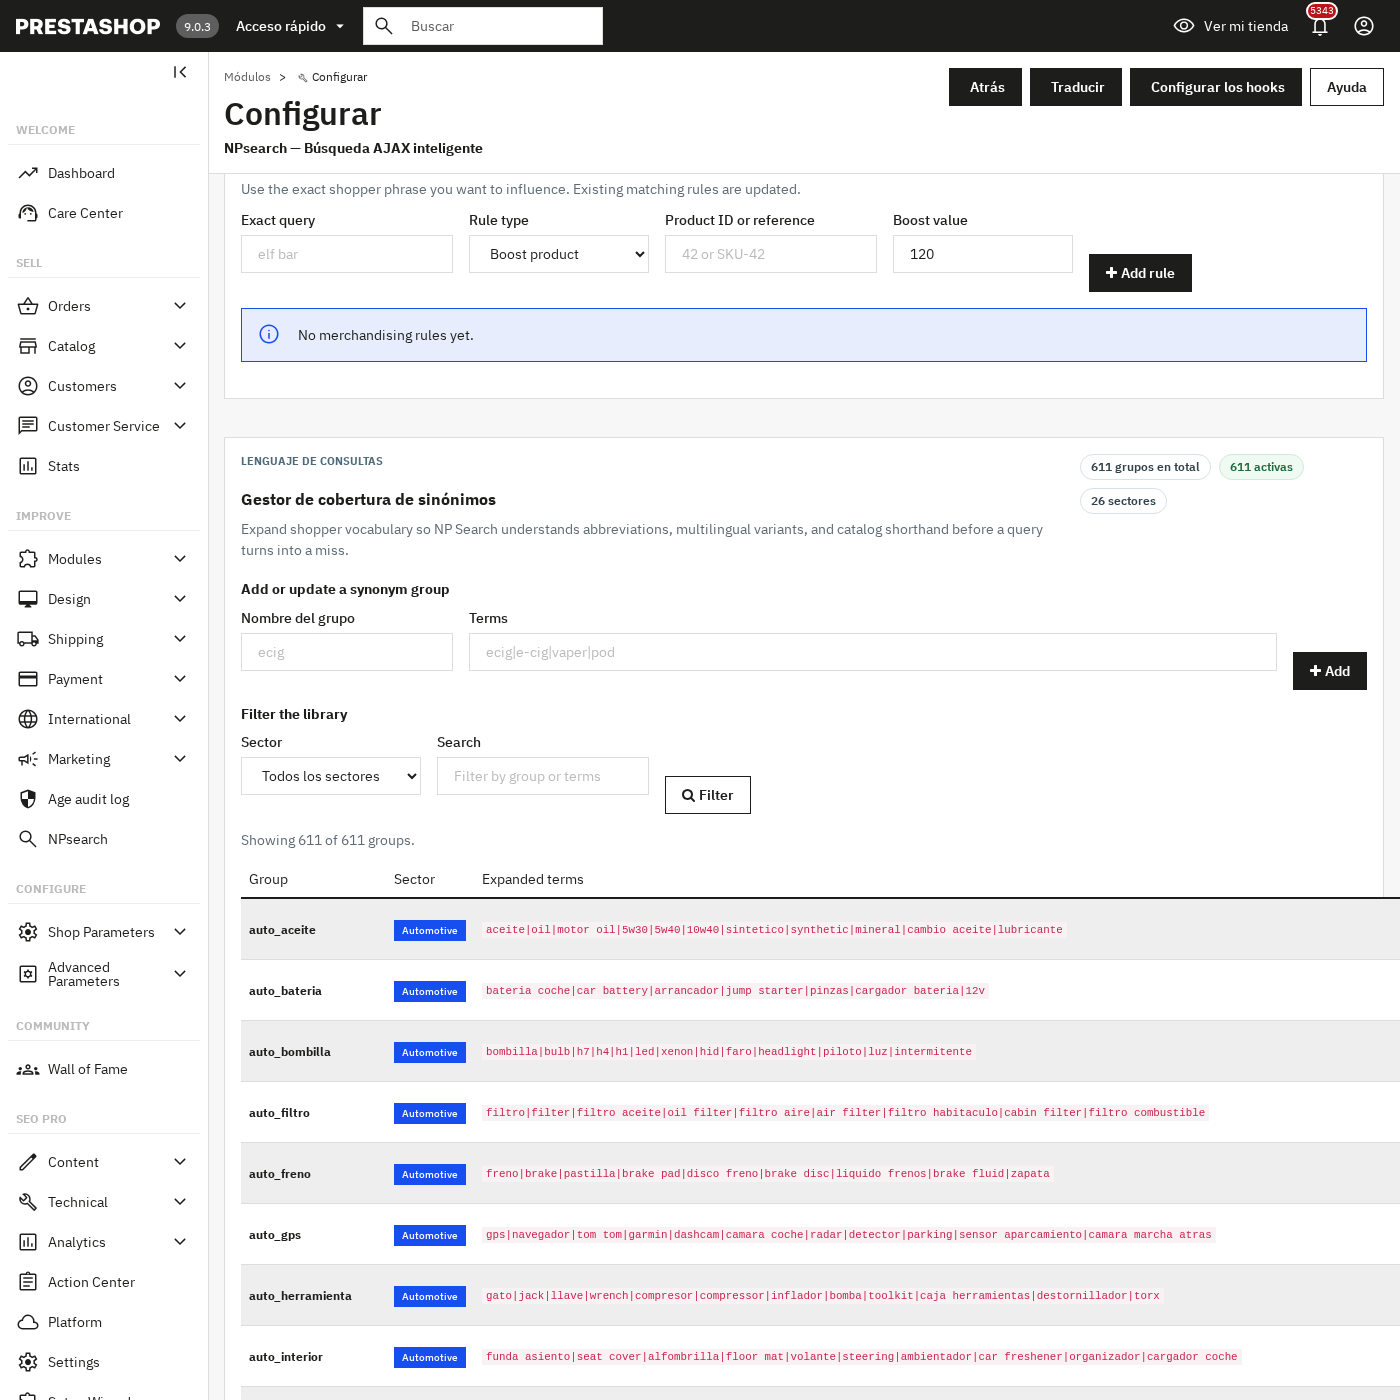Viewport: 1400px width, 1400px height.
Task: Focus the Nombre del grupo field
Action: coord(347,652)
